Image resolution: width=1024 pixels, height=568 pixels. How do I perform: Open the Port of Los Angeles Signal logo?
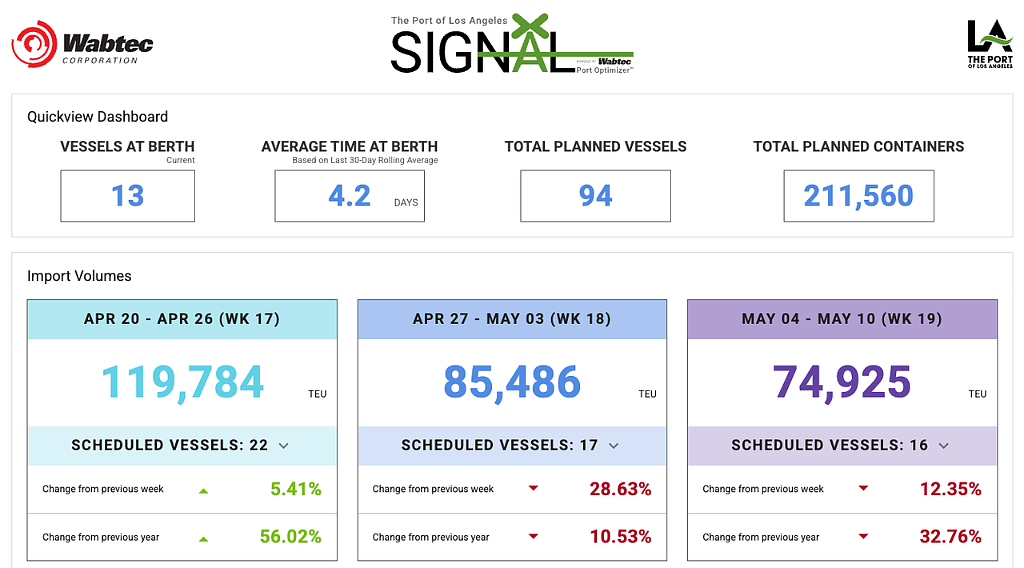[512, 44]
